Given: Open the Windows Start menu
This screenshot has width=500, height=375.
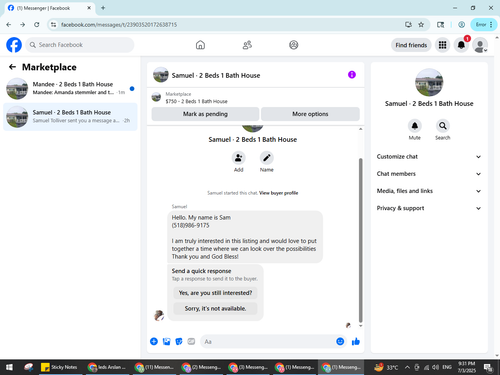Looking at the screenshot, I should 9,367.
